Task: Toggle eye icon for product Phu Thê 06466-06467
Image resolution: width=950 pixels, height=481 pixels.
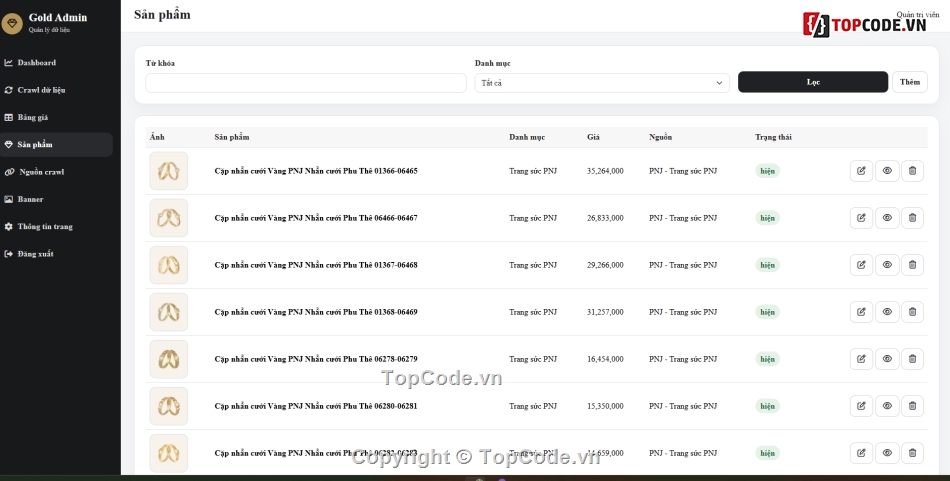Action: (887, 218)
